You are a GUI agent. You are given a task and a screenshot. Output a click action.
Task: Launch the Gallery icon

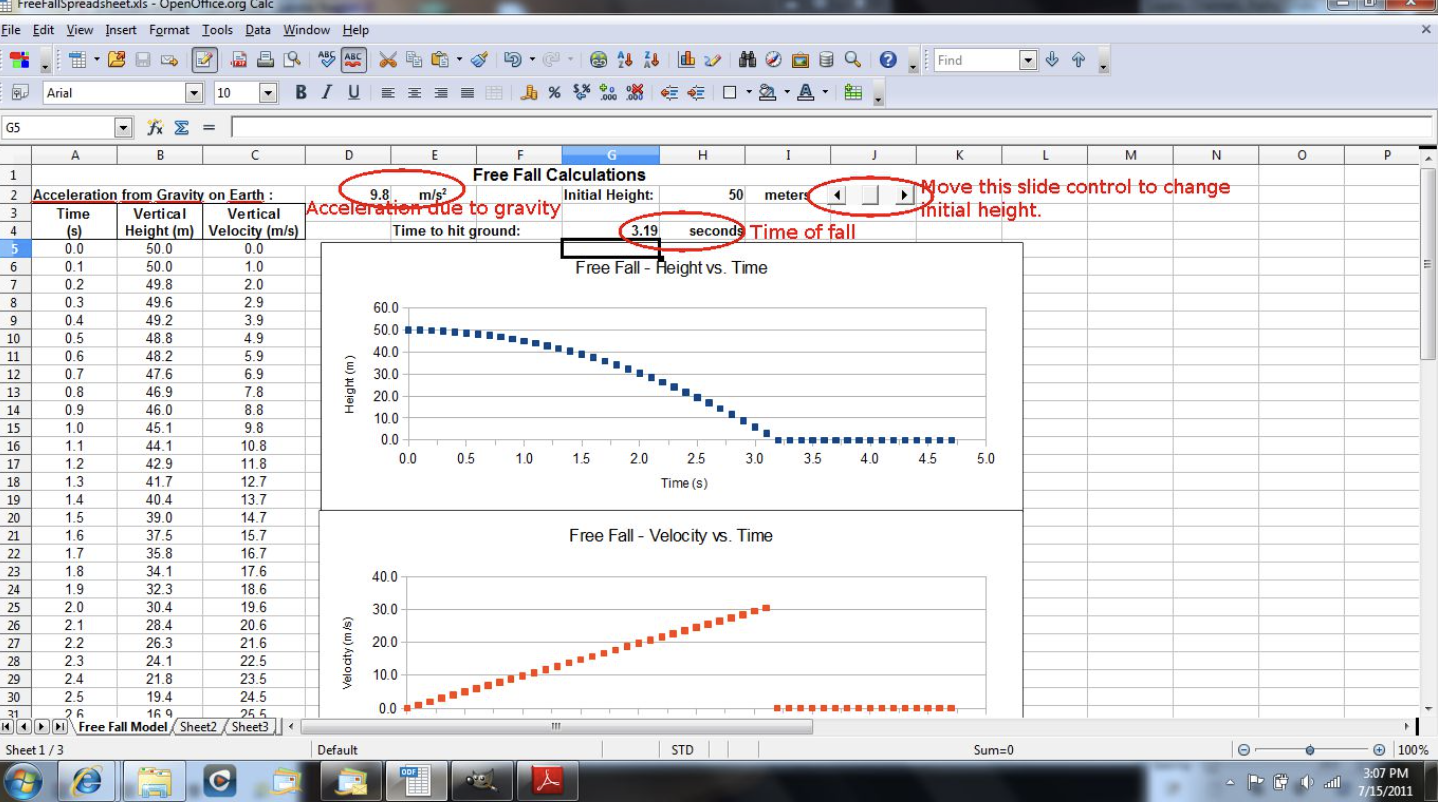[x=800, y=60]
